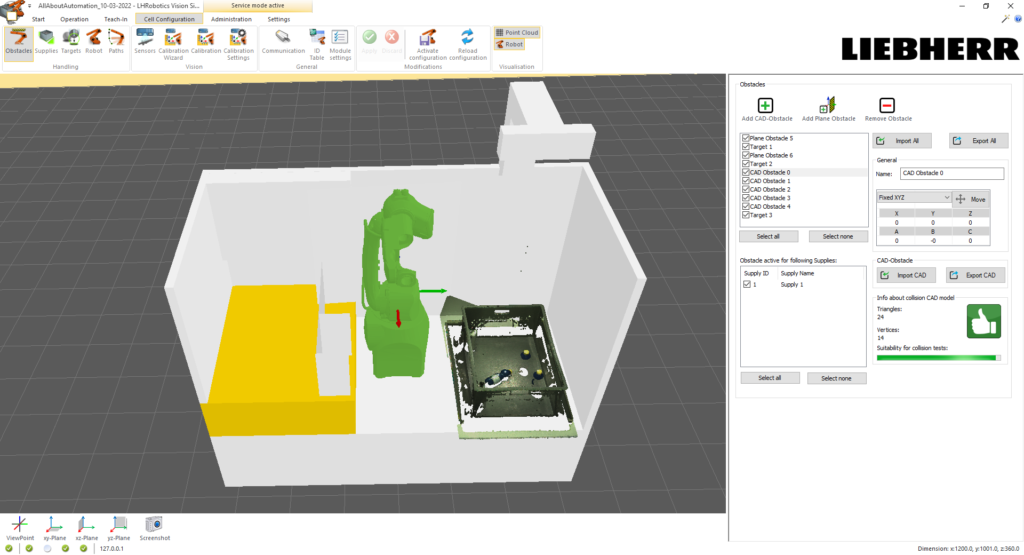Uncheck the Plane Obstacle 5 checkbox
The height and width of the screenshot is (555, 1024).
[x=745, y=138]
